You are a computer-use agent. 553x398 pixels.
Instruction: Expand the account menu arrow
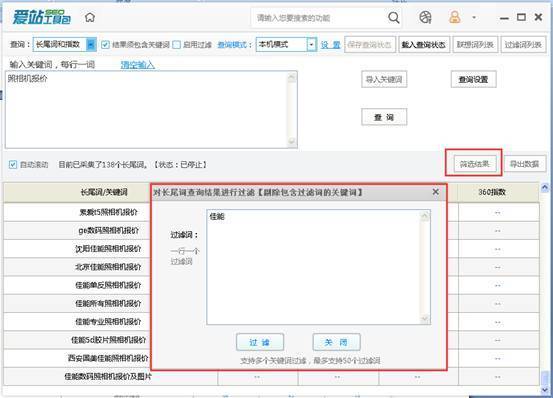click(x=474, y=17)
